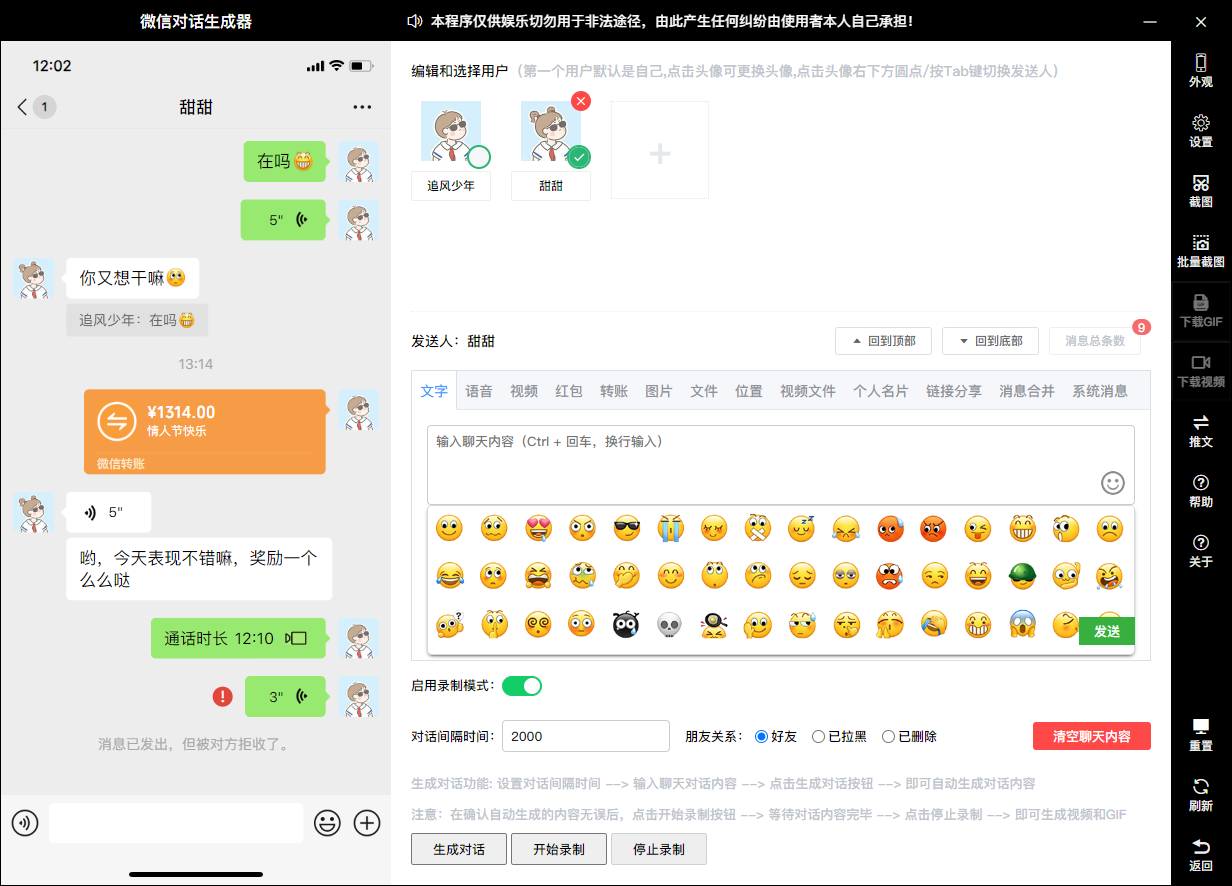This screenshot has height=886, width=1232.
Task: Open the 回到底部 dropdown
Action: click(x=989, y=341)
